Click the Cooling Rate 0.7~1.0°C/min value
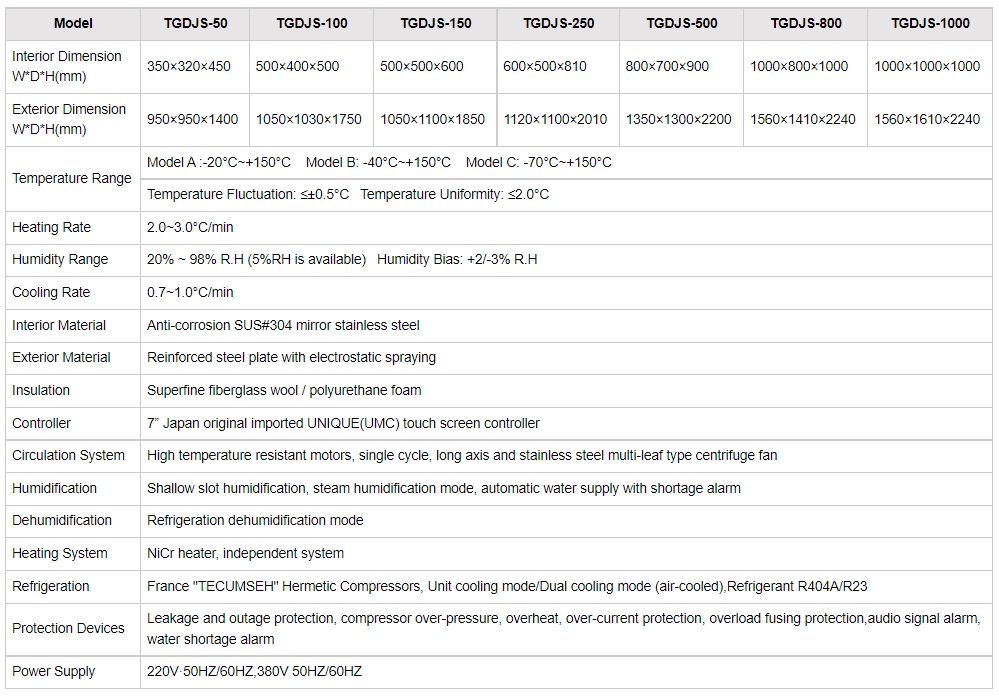 point(190,292)
